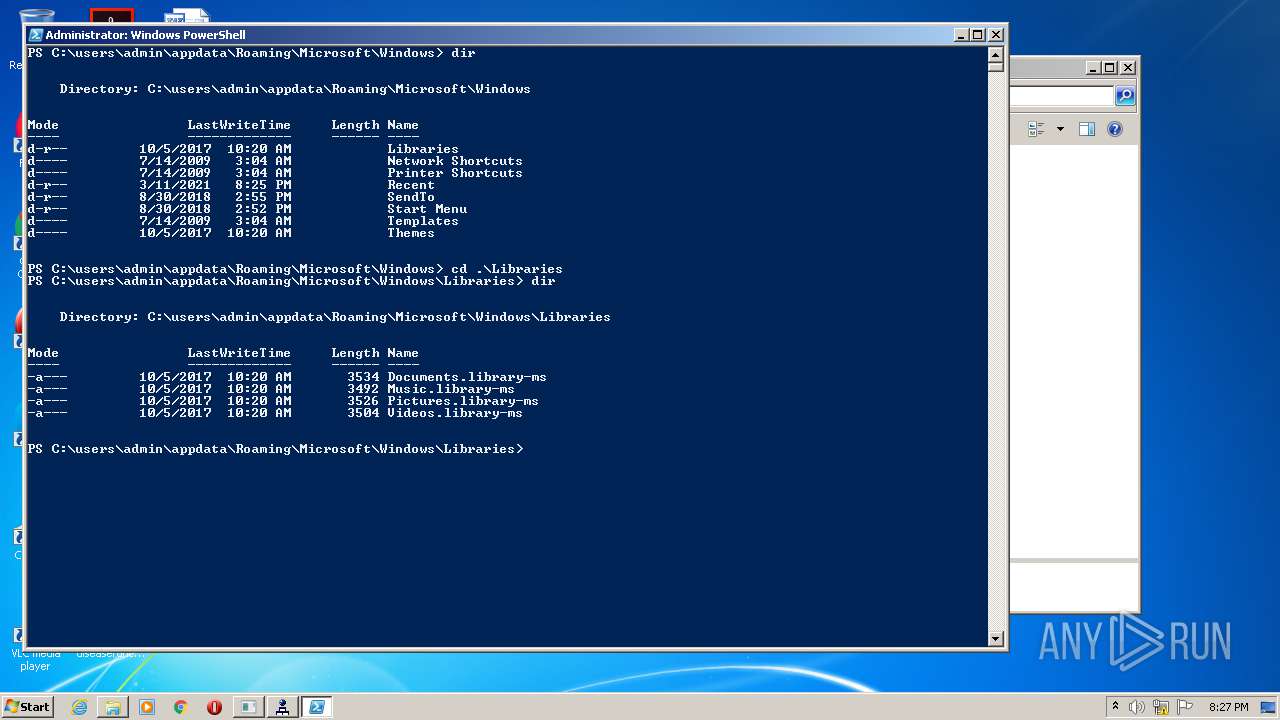Click the 'Templates' directory entry
The image size is (1280, 720).
[x=423, y=221]
